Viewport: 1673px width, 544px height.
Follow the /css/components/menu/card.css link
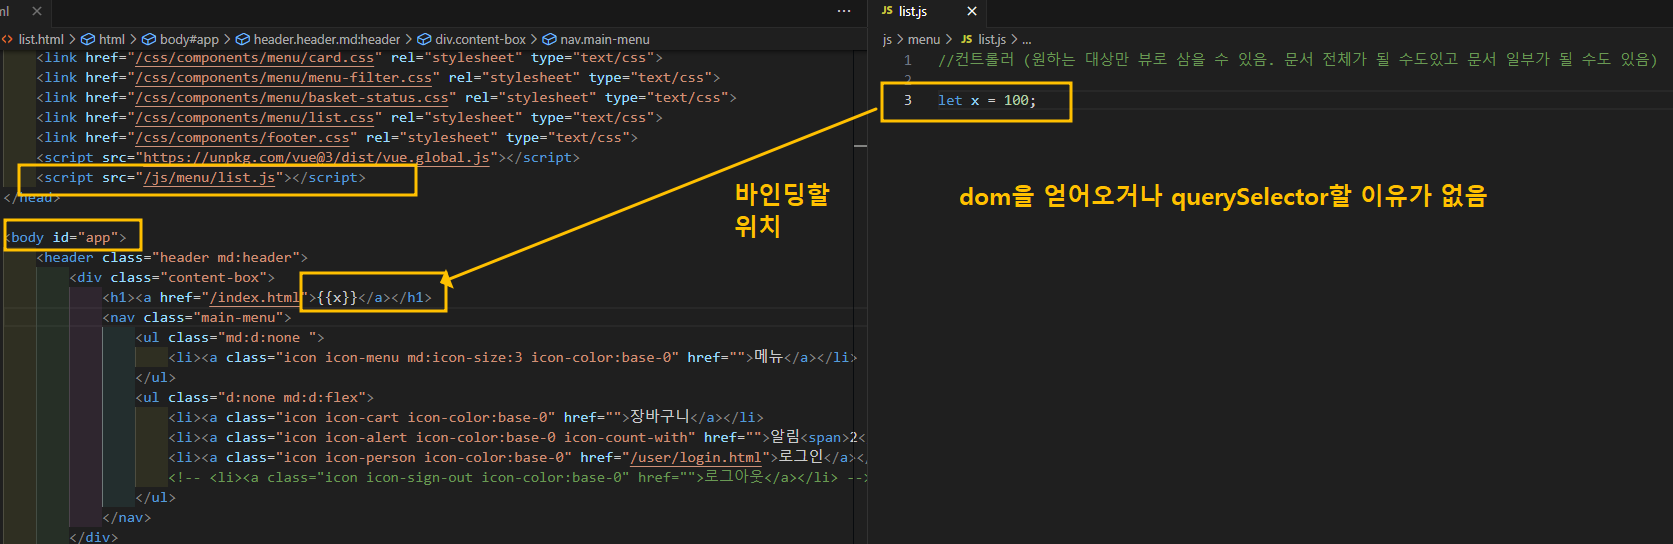pos(254,58)
